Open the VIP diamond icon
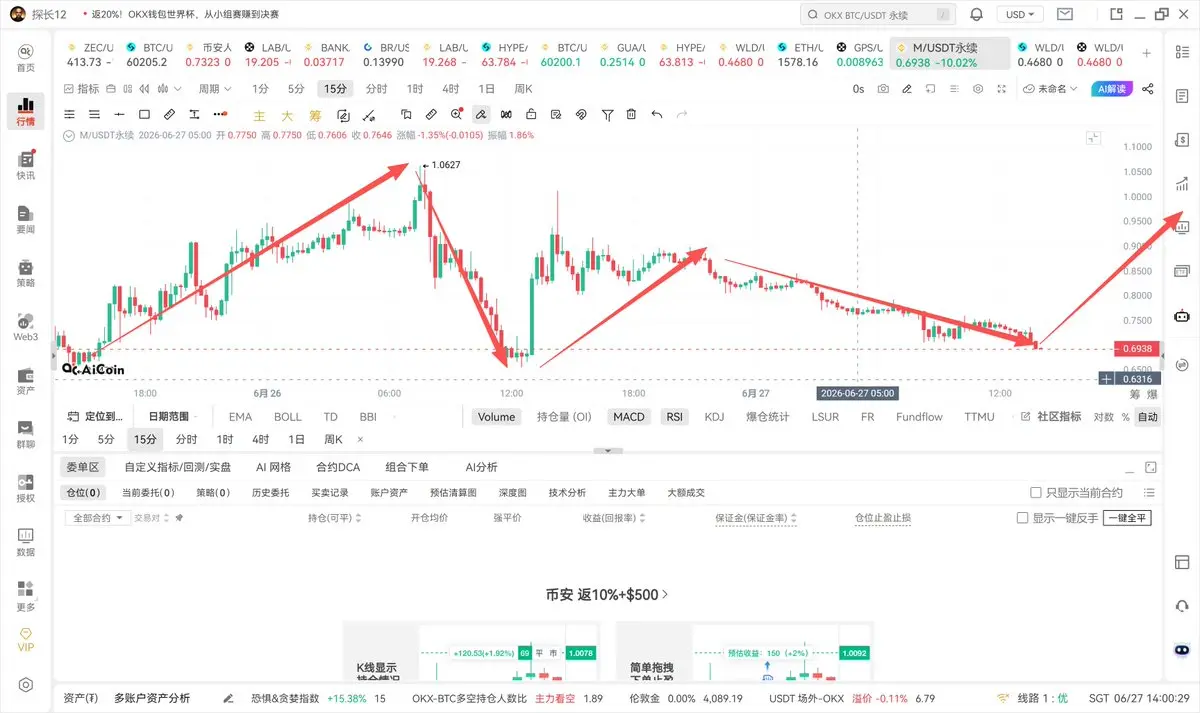 [25, 639]
